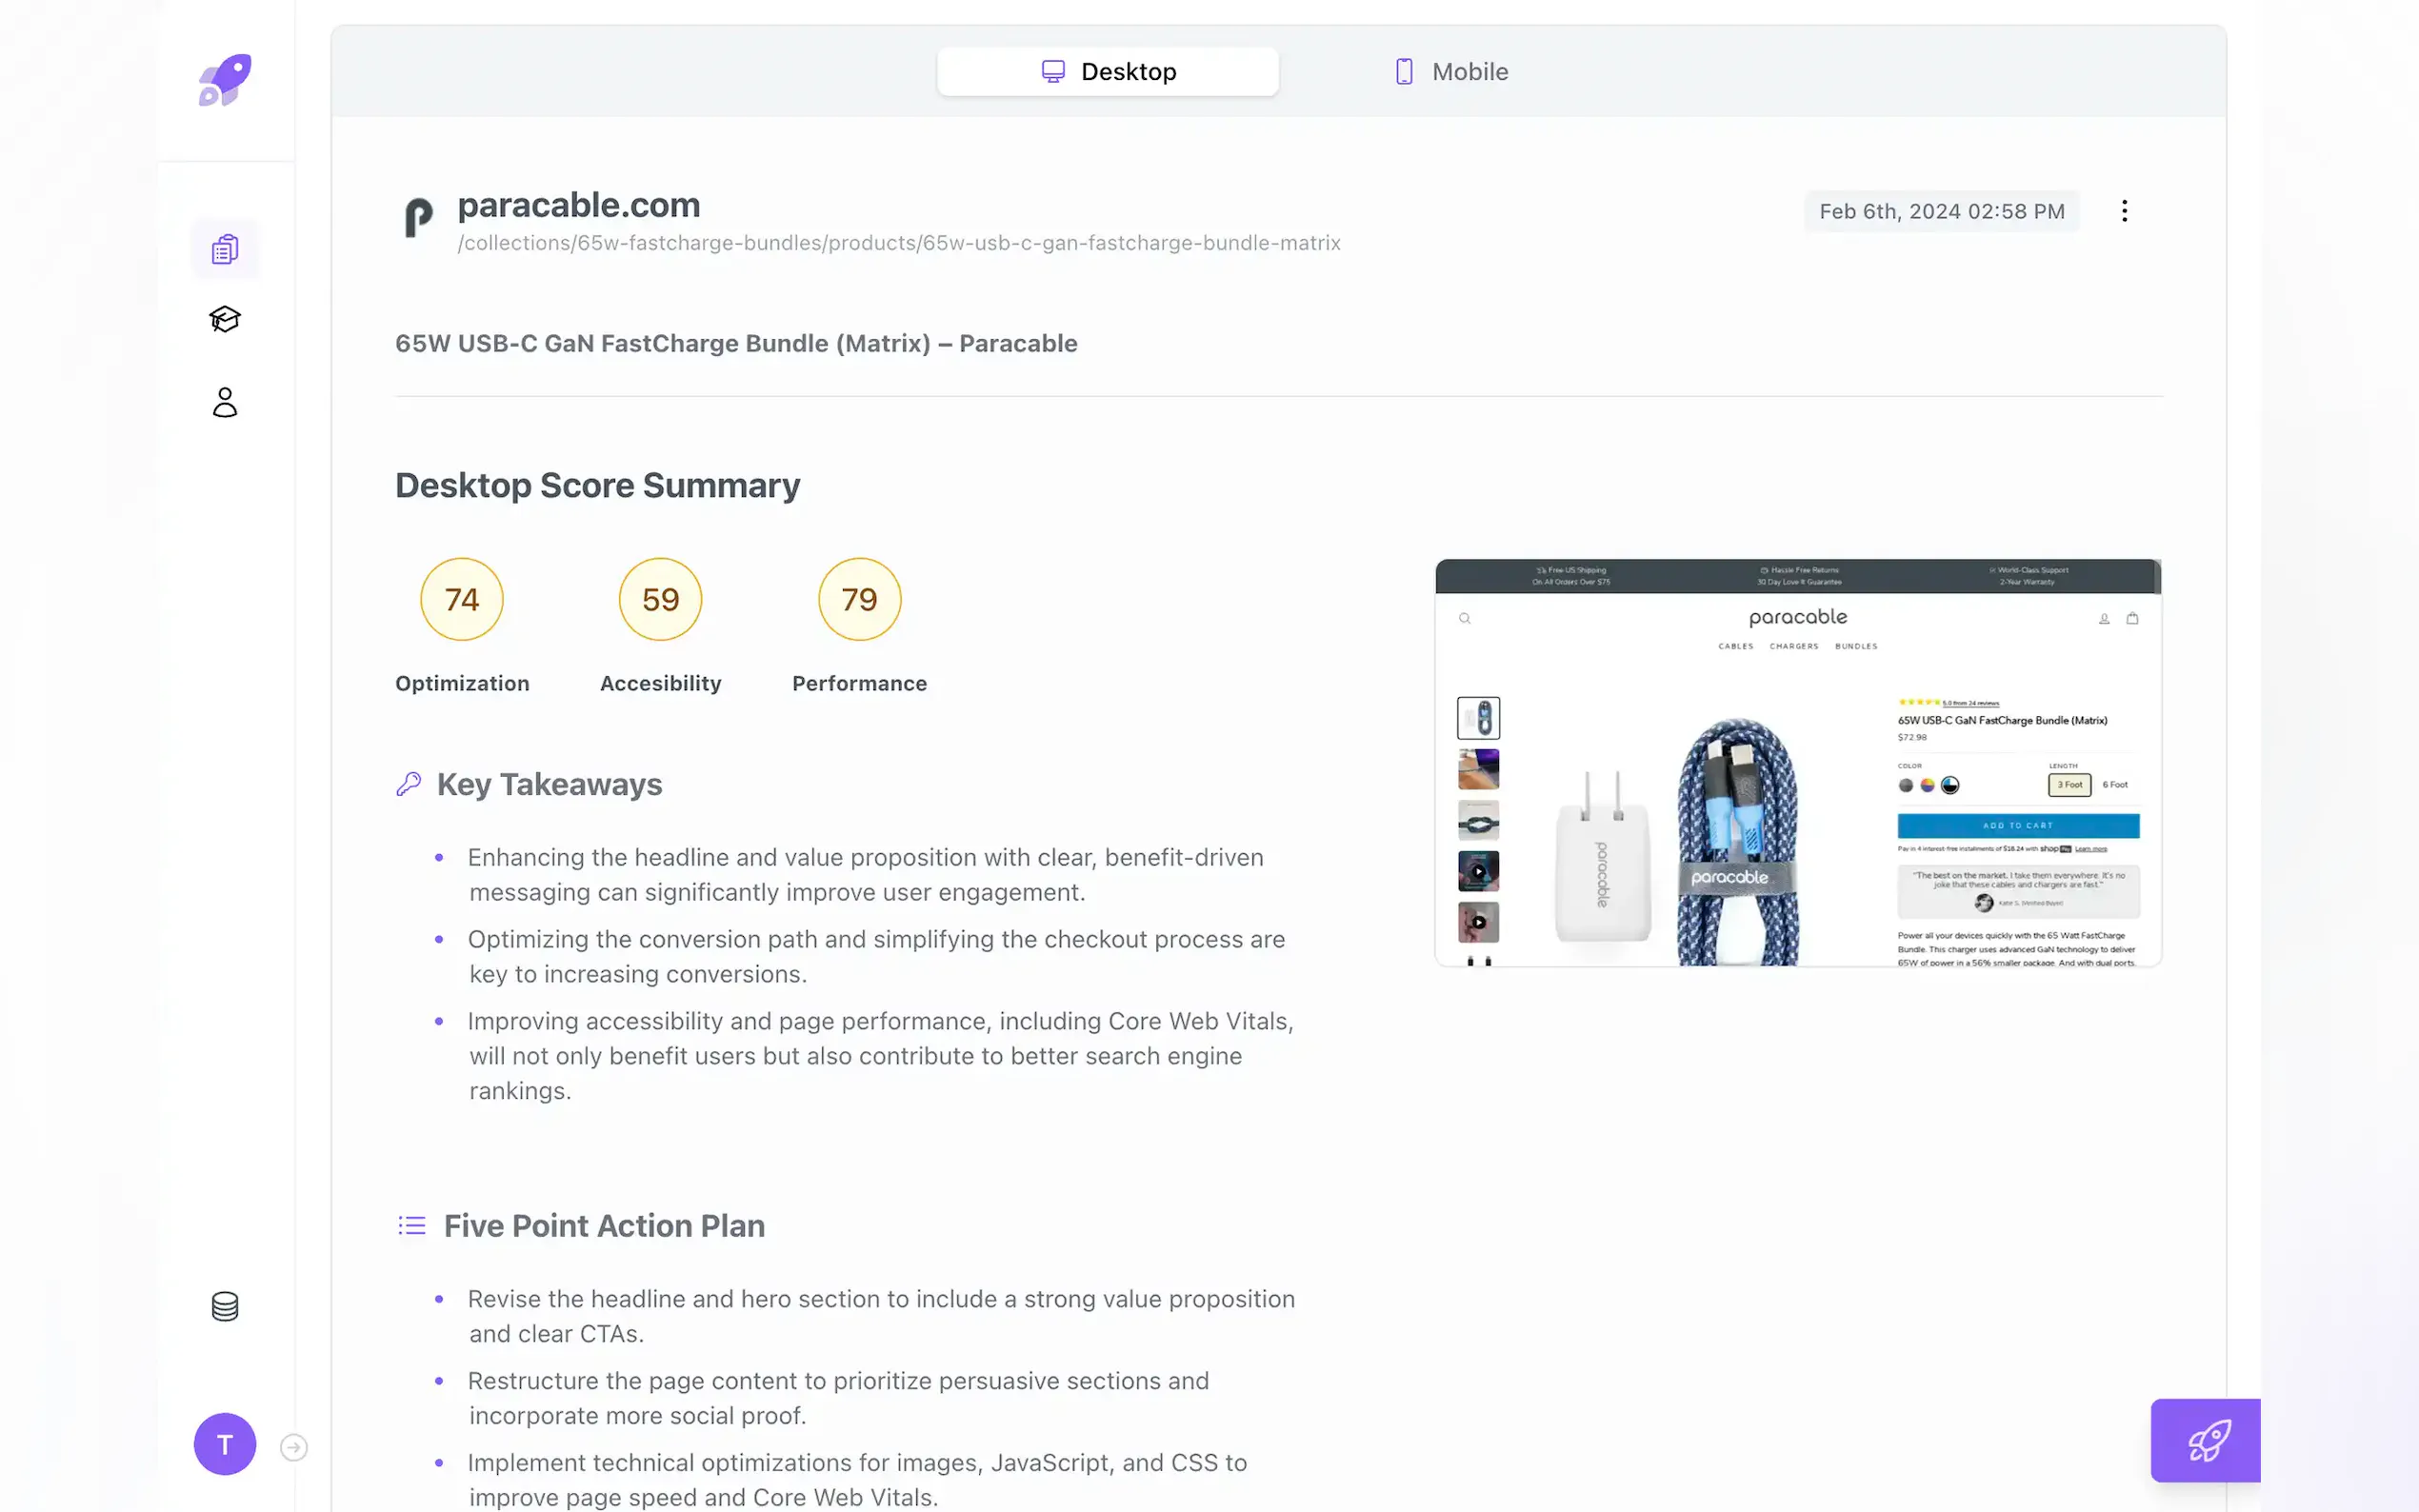Open the reports clipboard icon
Screen dimensions: 2419x1512
pyautogui.click(x=225, y=249)
